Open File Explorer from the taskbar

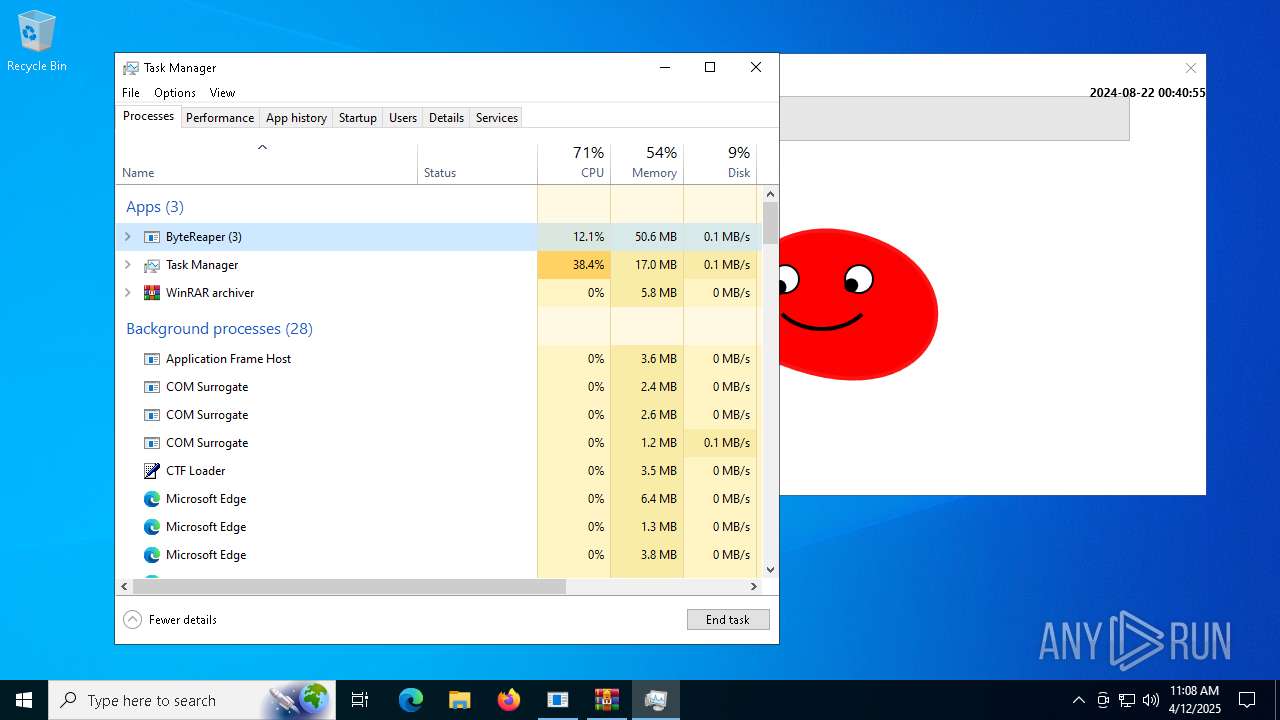tap(459, 700)
